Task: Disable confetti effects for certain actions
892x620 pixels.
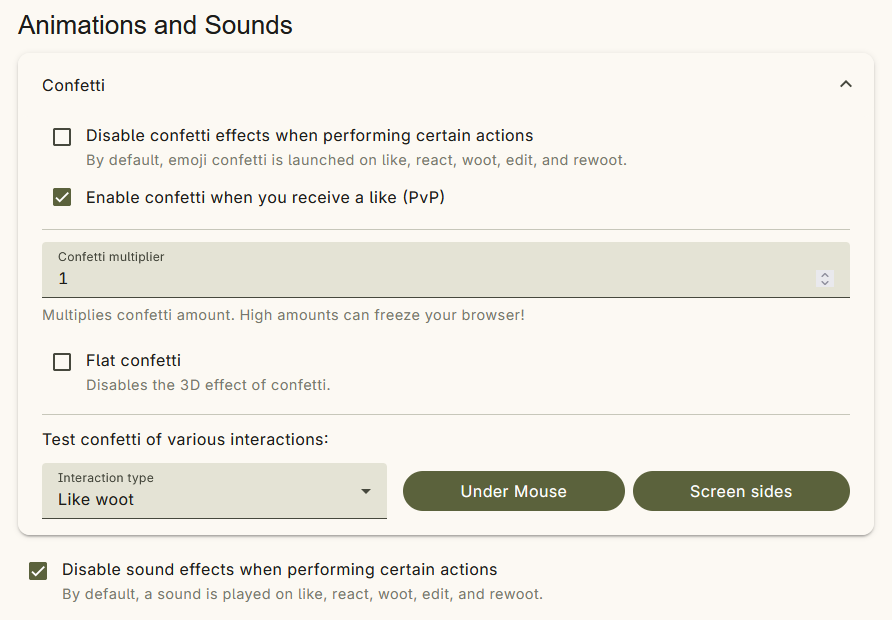Action: [62, 136]
